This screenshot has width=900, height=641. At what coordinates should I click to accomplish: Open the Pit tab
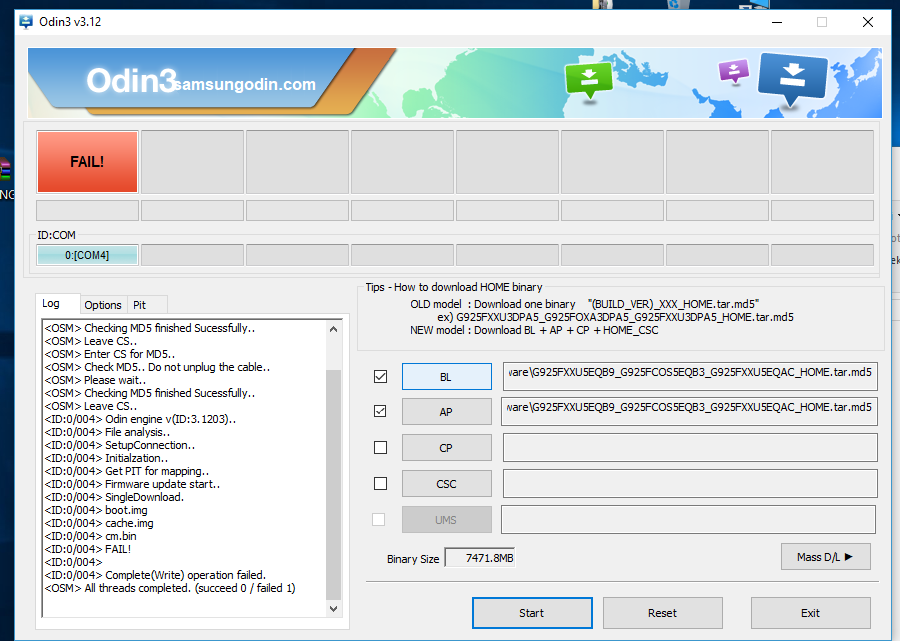(x=139, y=305)
